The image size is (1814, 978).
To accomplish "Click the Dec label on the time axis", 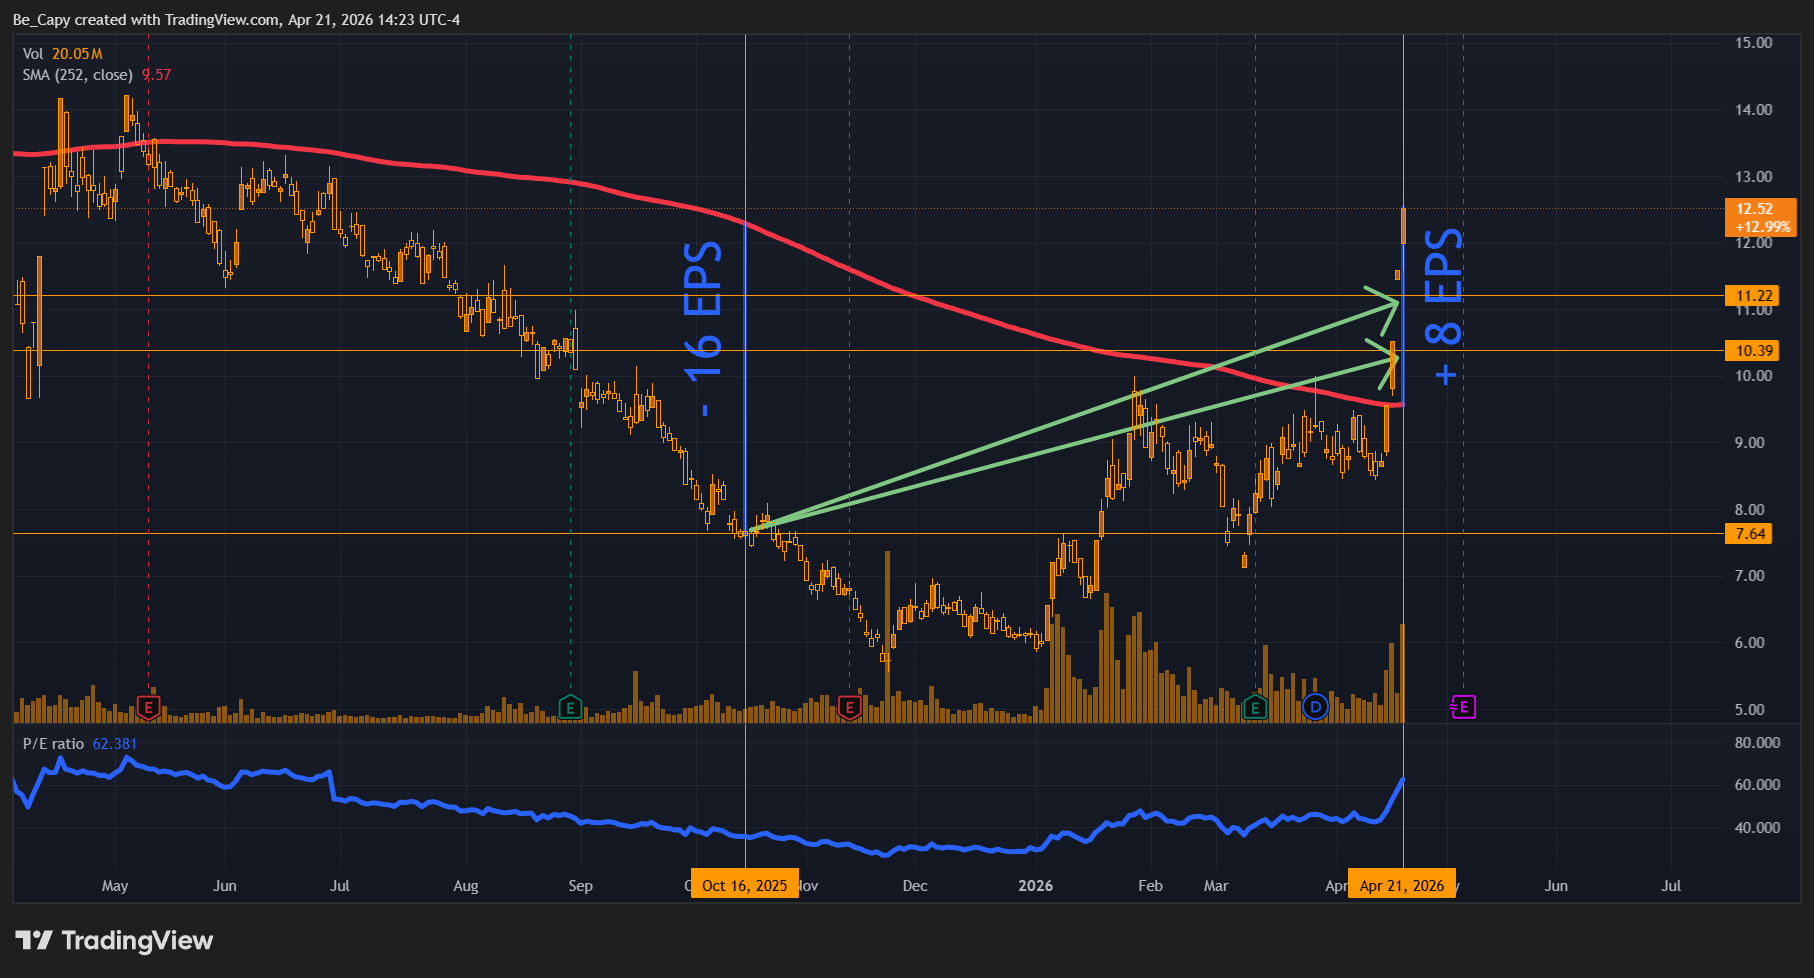I will [915, 886].
